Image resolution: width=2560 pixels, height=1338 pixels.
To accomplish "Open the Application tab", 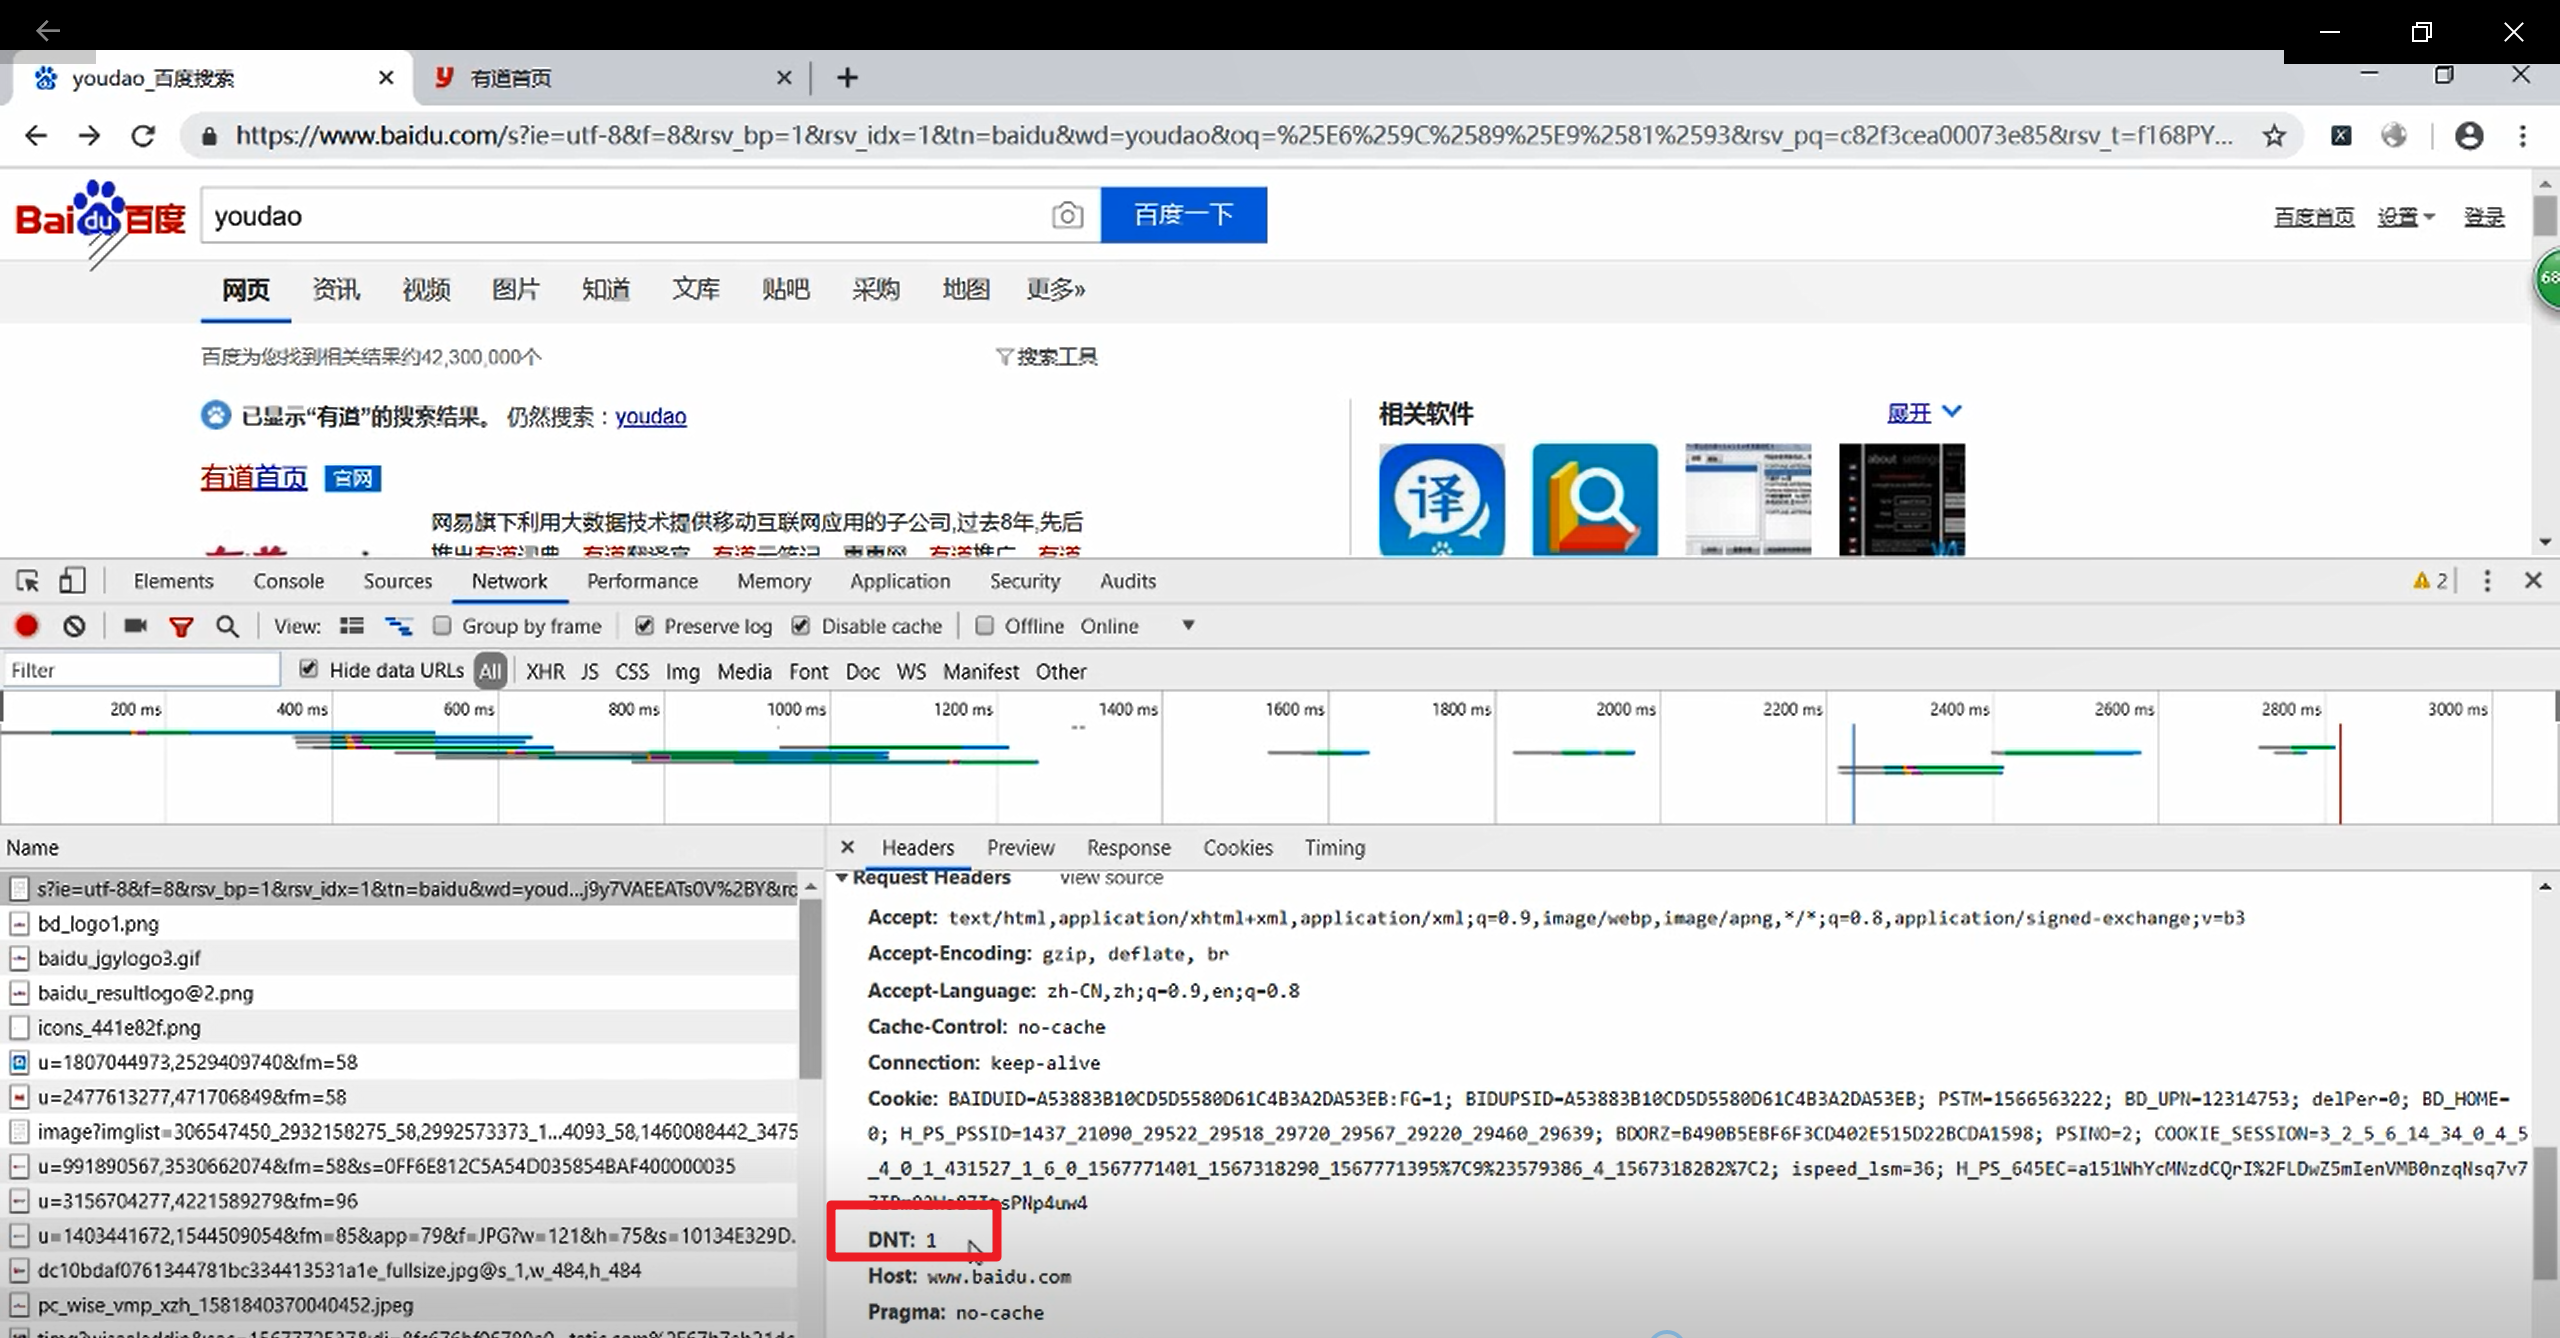I will [x=900, y=581].
